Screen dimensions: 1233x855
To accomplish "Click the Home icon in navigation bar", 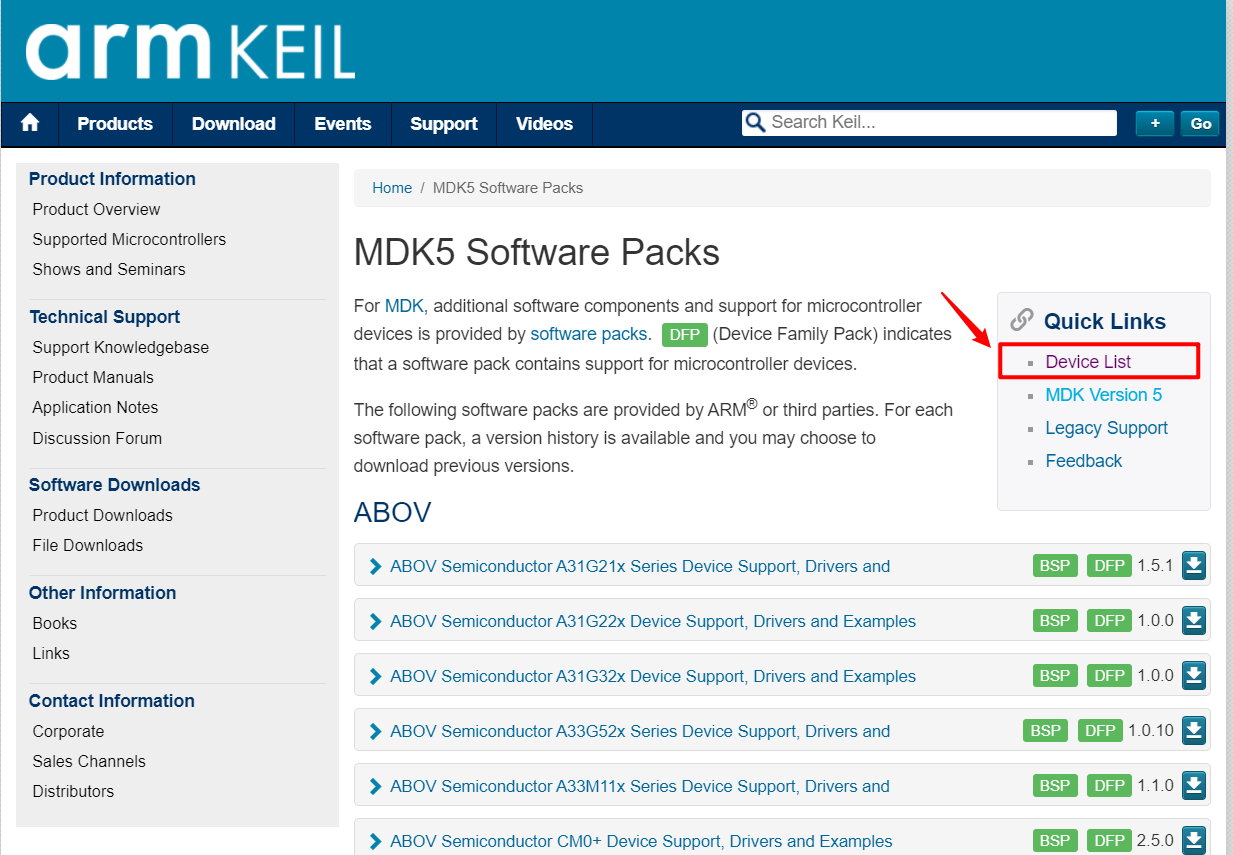I will (30, 123).
